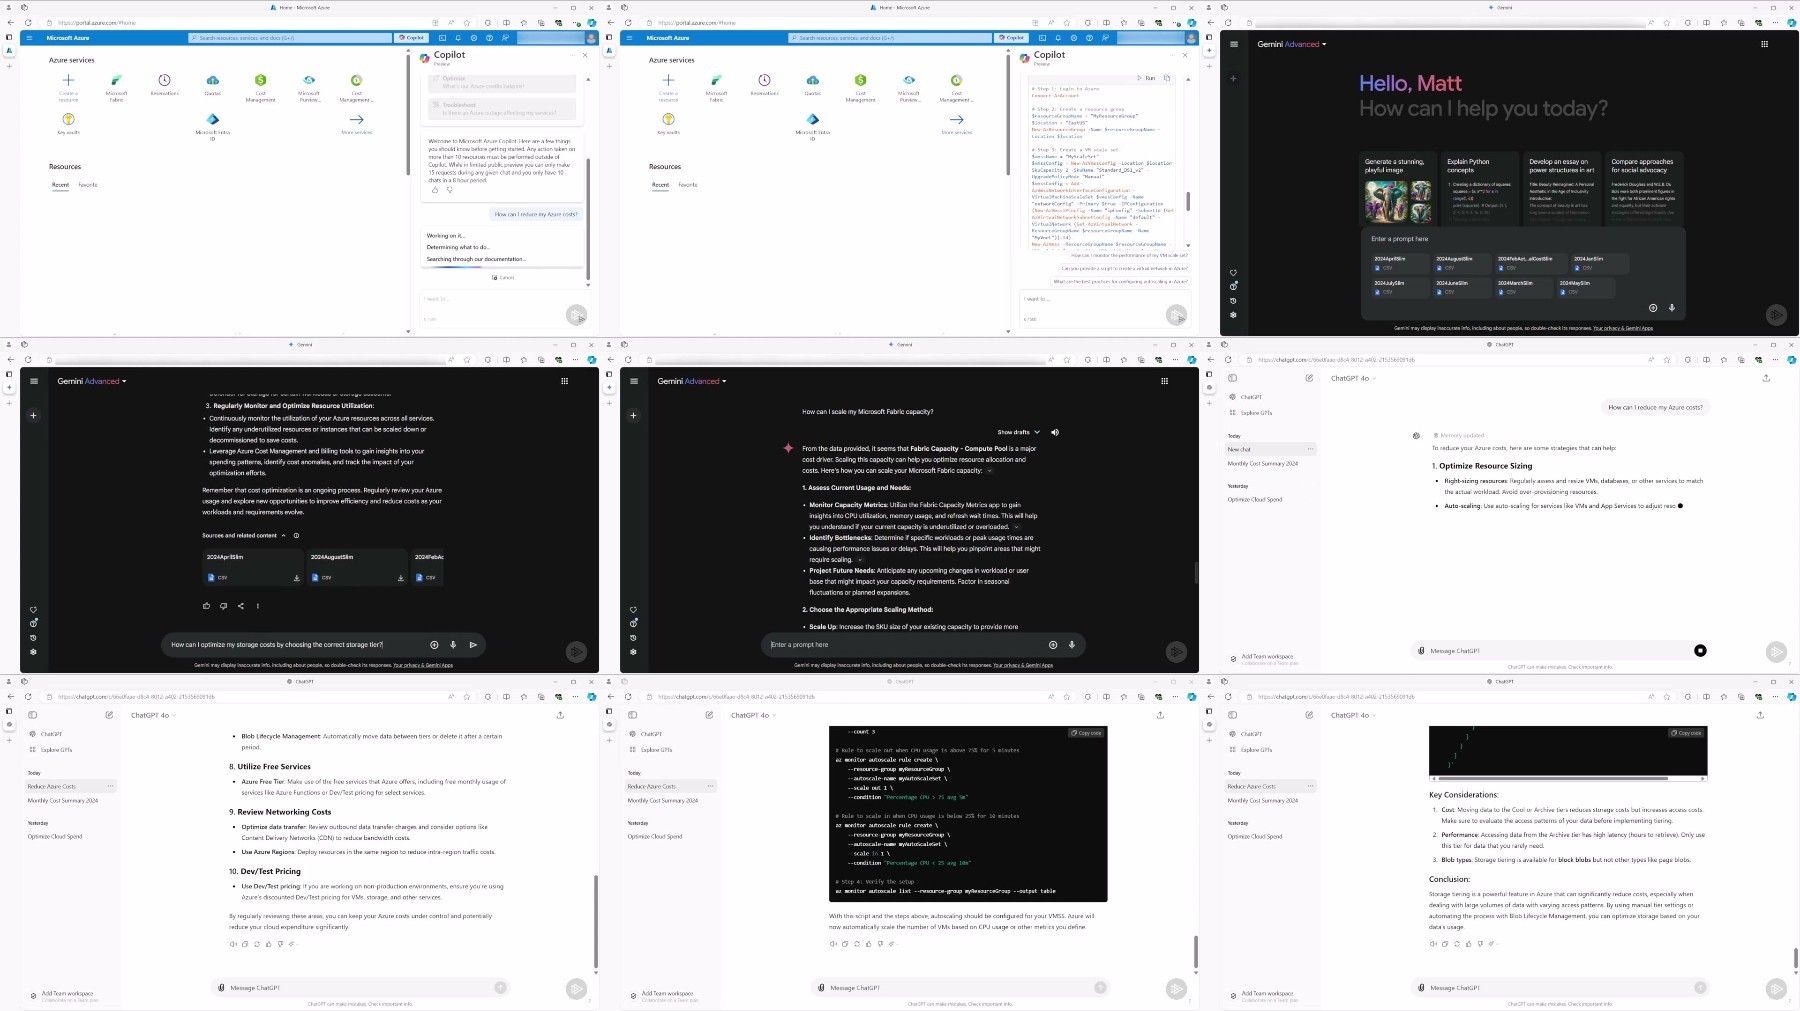Open Cloud Shell in the Azure header beside Copilot's Cancel window
The height and width of the screenshot is (1011, 1800).
pos(442,38)
